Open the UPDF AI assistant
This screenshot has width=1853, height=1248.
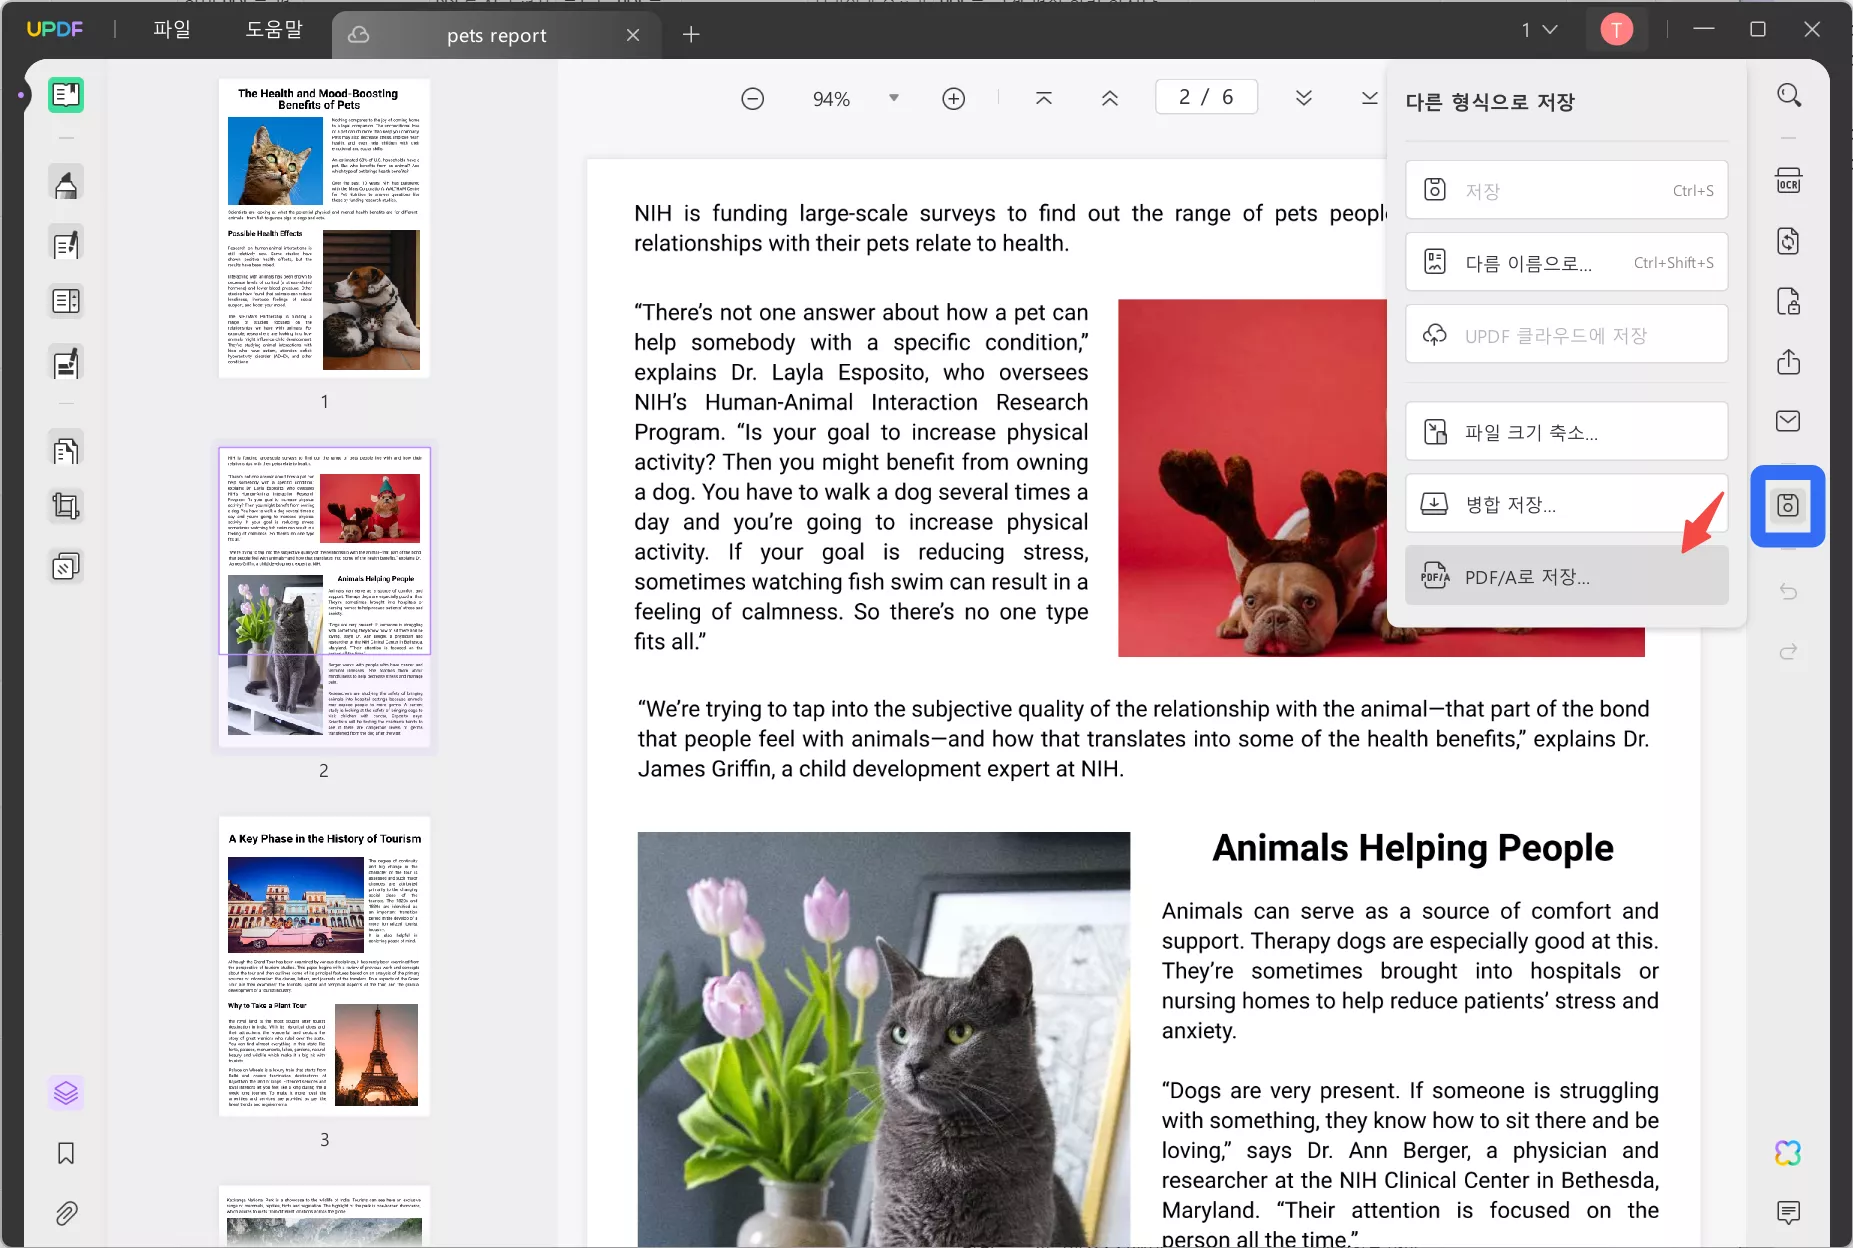[1789, 1153]
